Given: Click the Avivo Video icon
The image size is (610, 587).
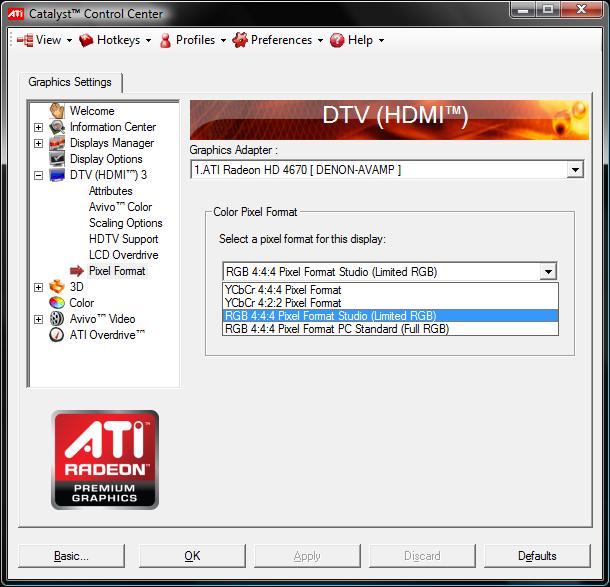Looking at the screenshot, I should [x=57, y=319].
